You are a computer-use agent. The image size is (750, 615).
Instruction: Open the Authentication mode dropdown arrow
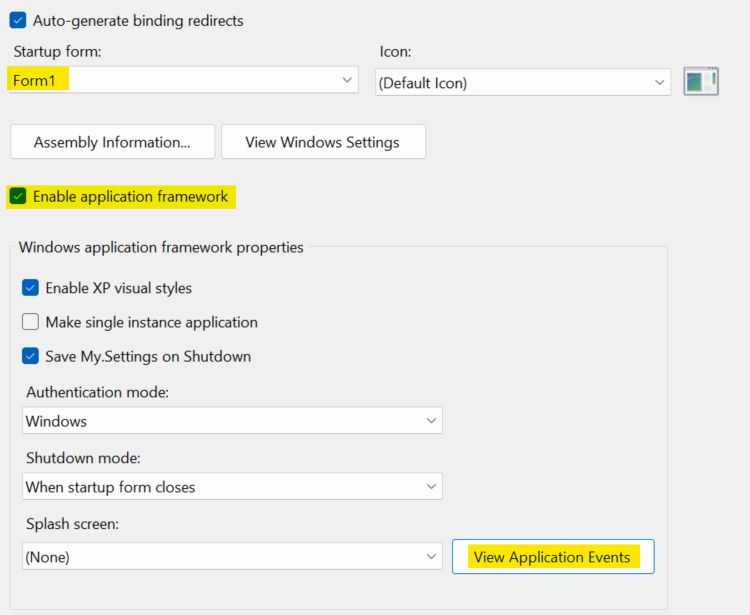point(431,421)
